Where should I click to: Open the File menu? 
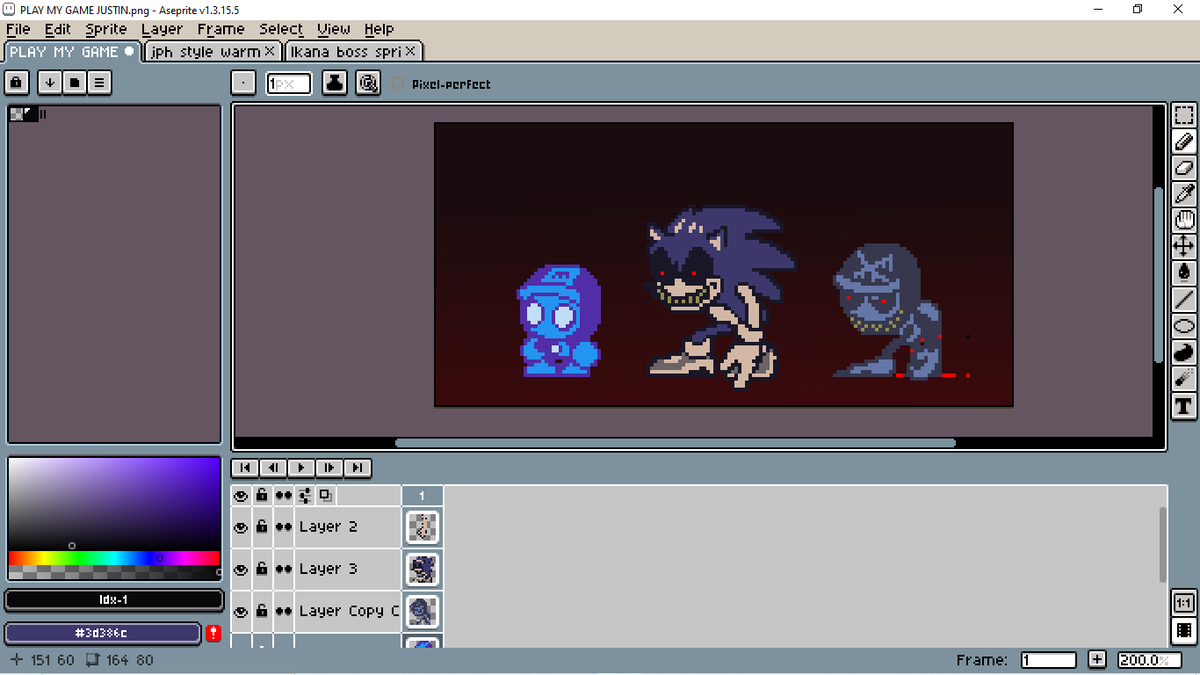click(18, 29)
